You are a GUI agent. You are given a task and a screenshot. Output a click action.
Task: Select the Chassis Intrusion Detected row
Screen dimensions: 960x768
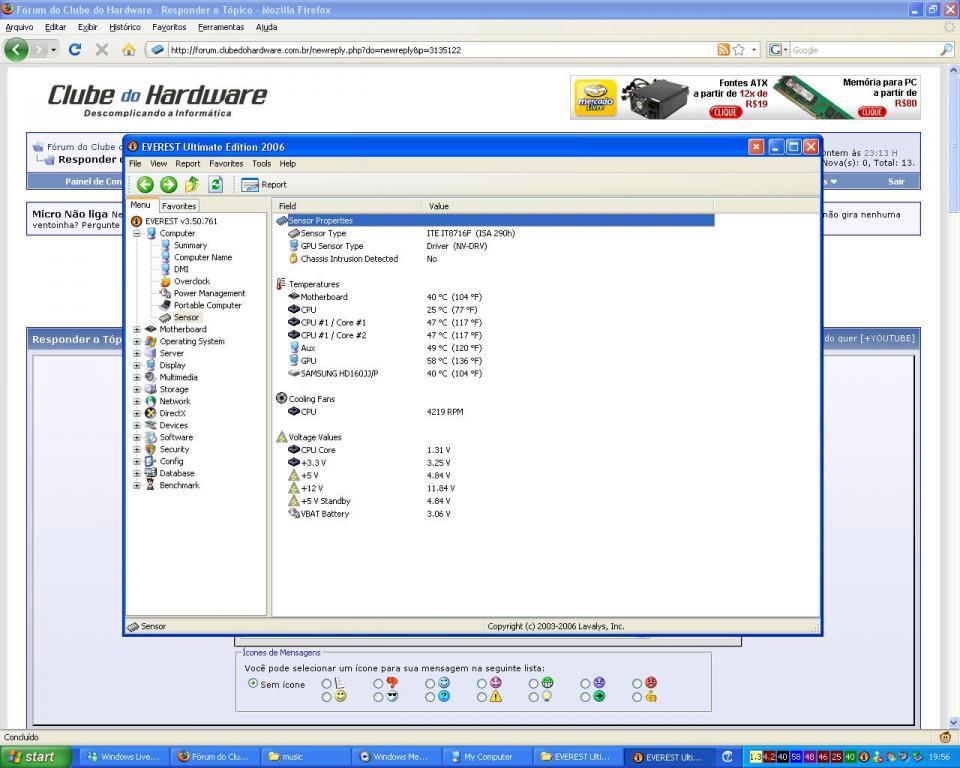[495, 259]
